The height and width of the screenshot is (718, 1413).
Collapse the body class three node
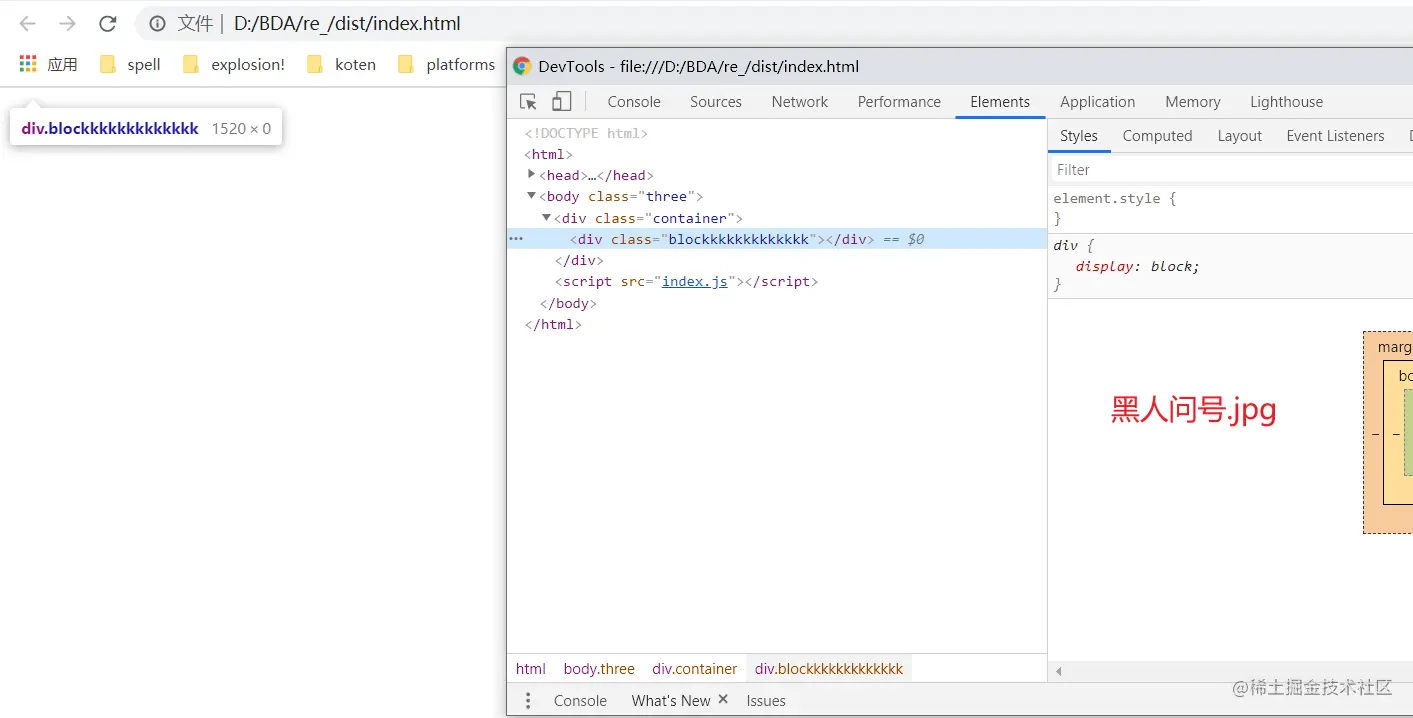(x=532, y=196)
